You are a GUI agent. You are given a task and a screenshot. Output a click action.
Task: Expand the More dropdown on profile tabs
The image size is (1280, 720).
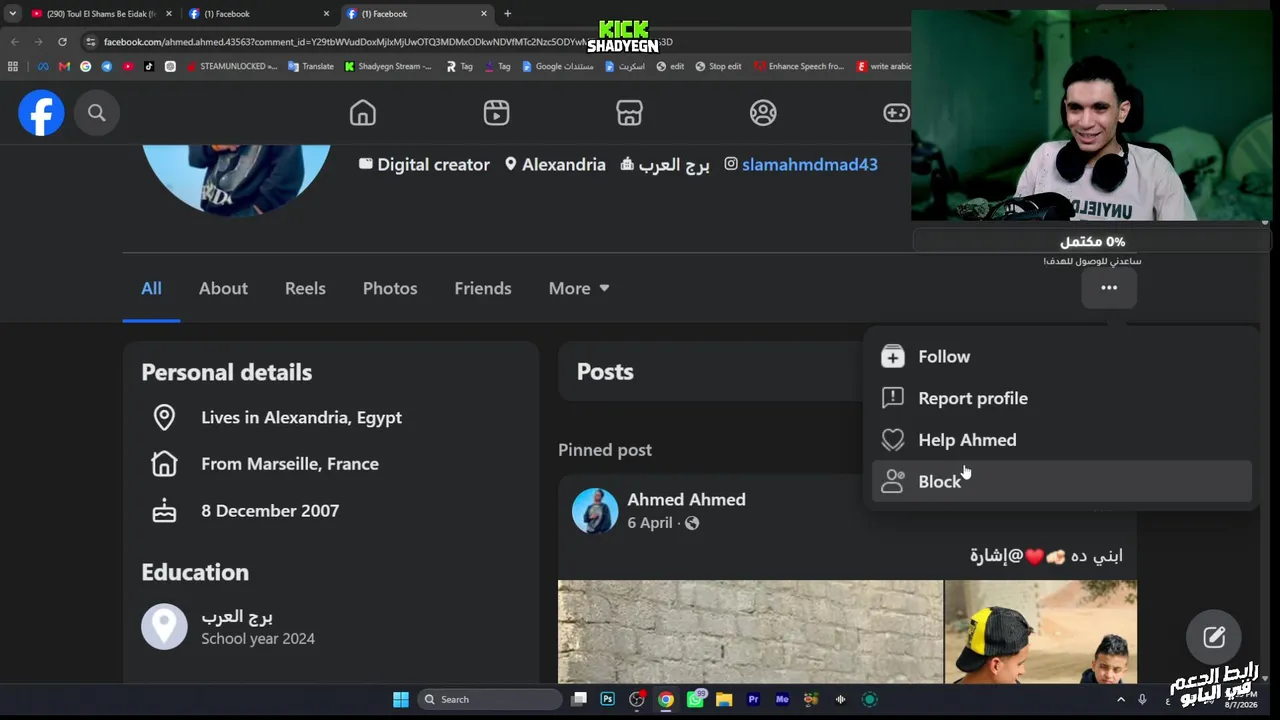point(579,288)
